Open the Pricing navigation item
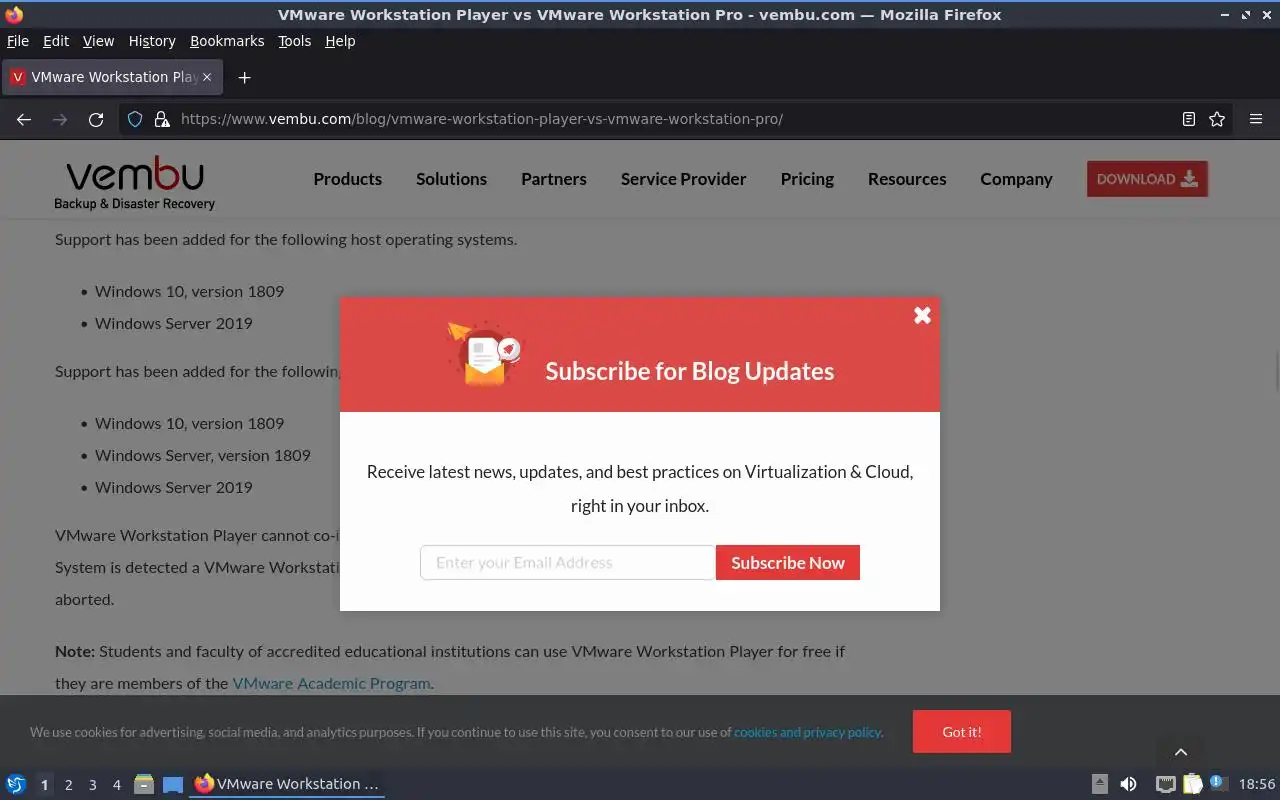Viewport: 1280px width, 800px height. coord(807,179)
